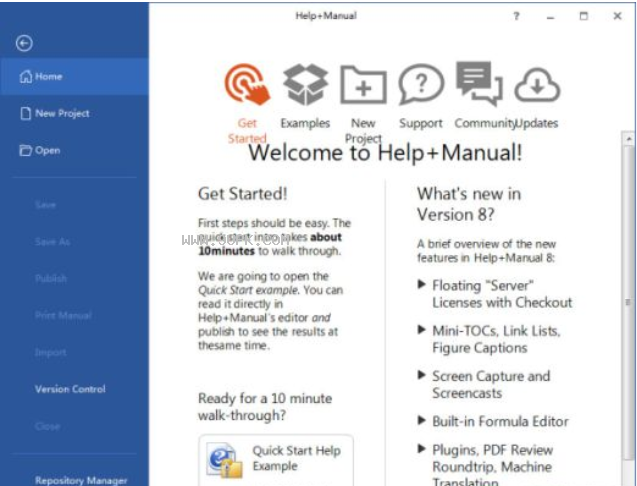Click the New Project page icon in sidebar
637x486 pixels.
(x=26, y=113)
